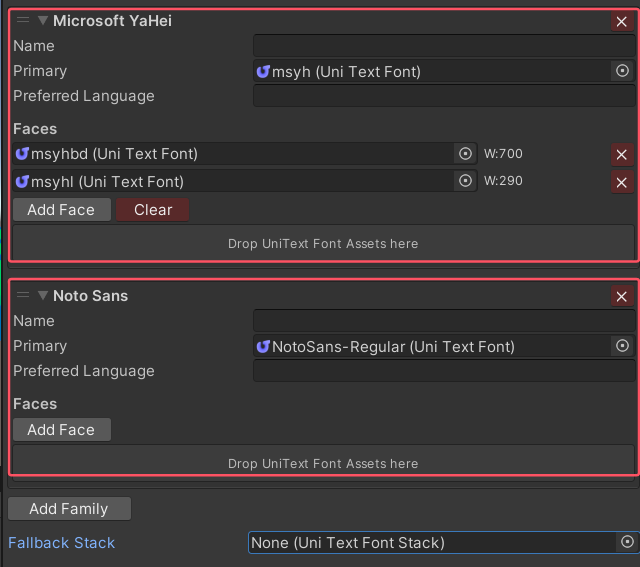Click the Microsoft YaHei header title
The width and height of the screenshot is (640, 567).
113,21
